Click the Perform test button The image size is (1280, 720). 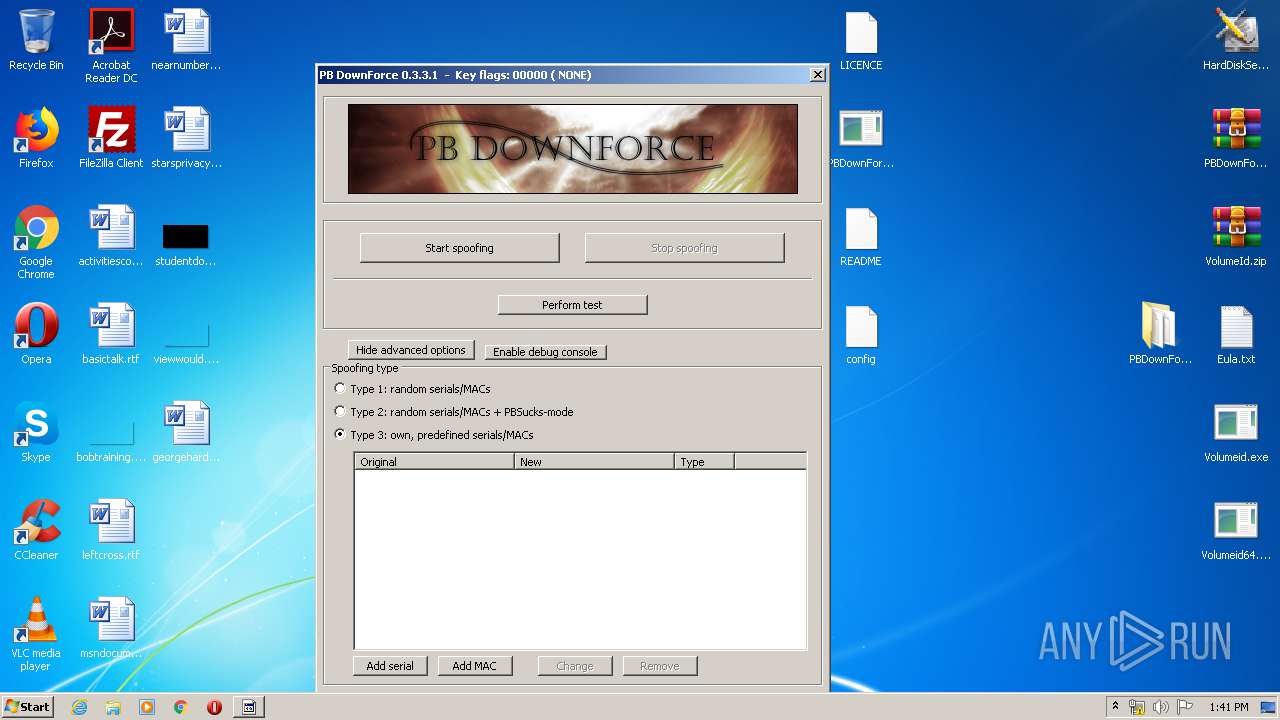[572, 305]
